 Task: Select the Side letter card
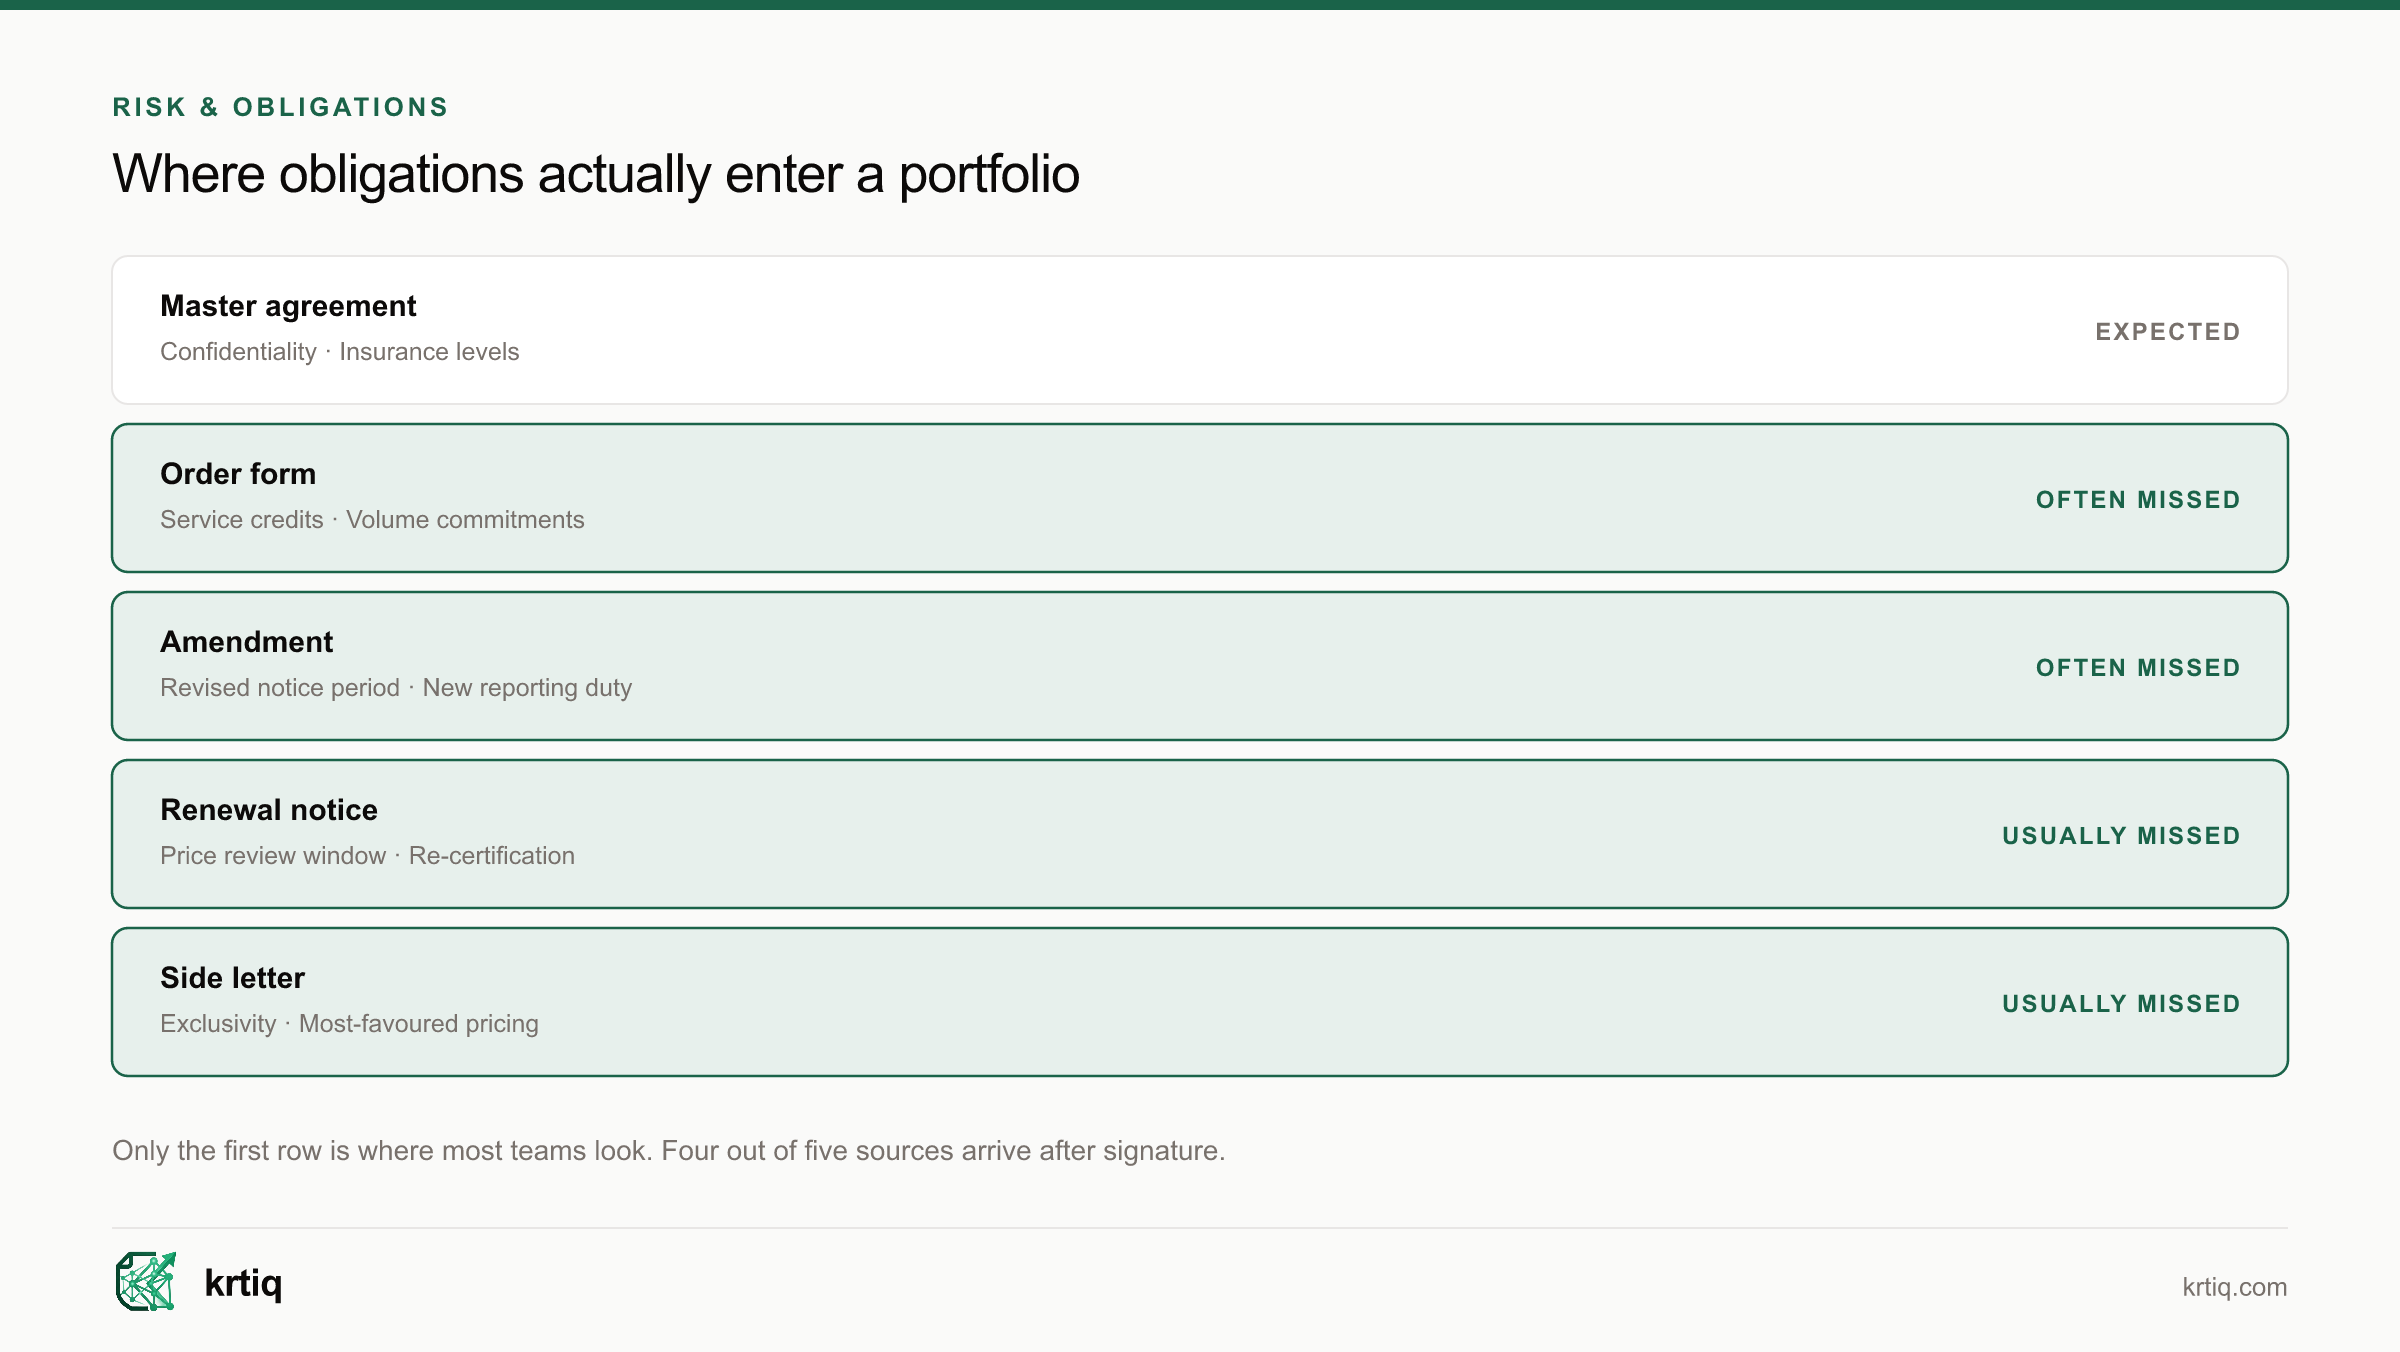point(1200,1002)
